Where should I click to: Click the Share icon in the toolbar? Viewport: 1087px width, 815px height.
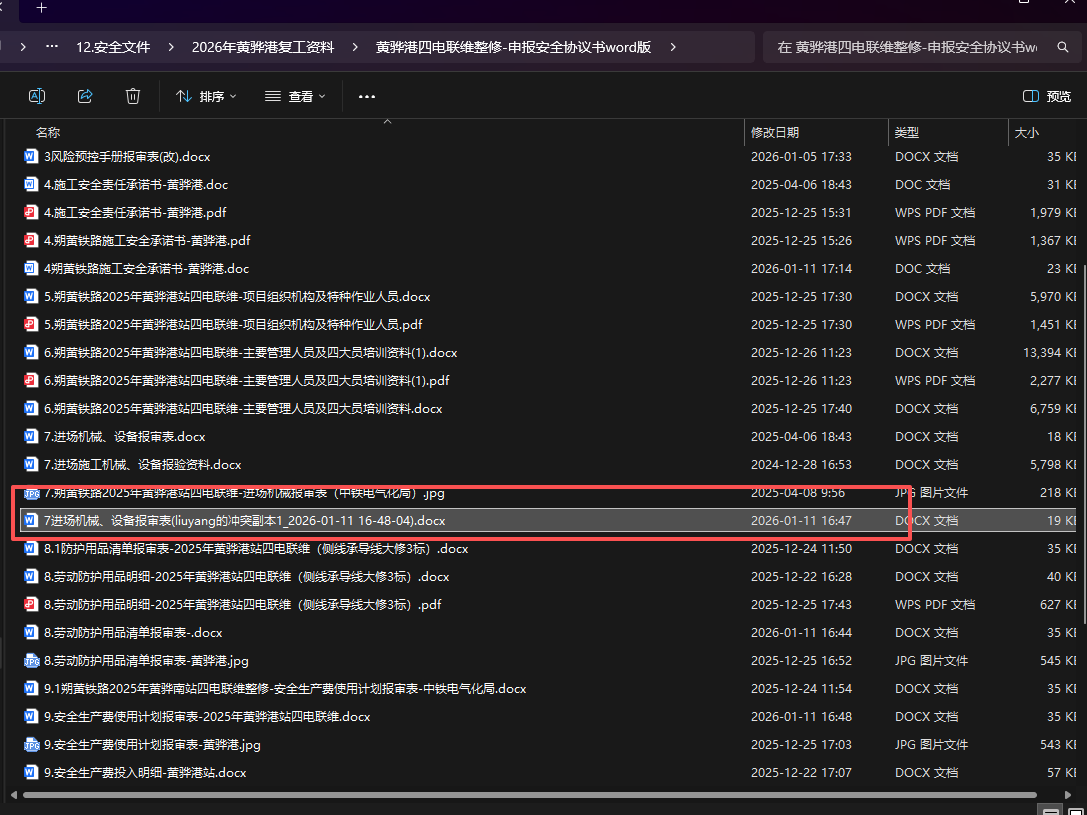(85, 96)
